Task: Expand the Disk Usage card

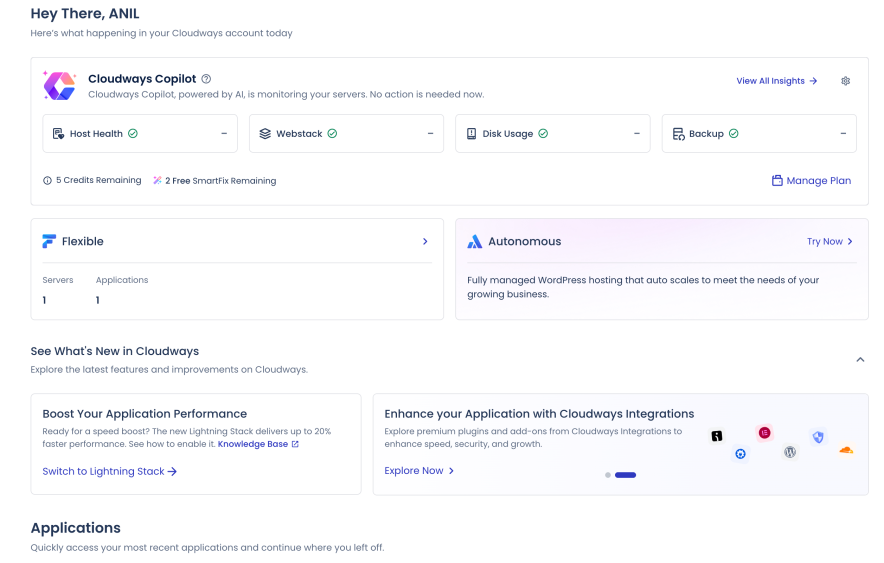Action: tap(637, 134)
